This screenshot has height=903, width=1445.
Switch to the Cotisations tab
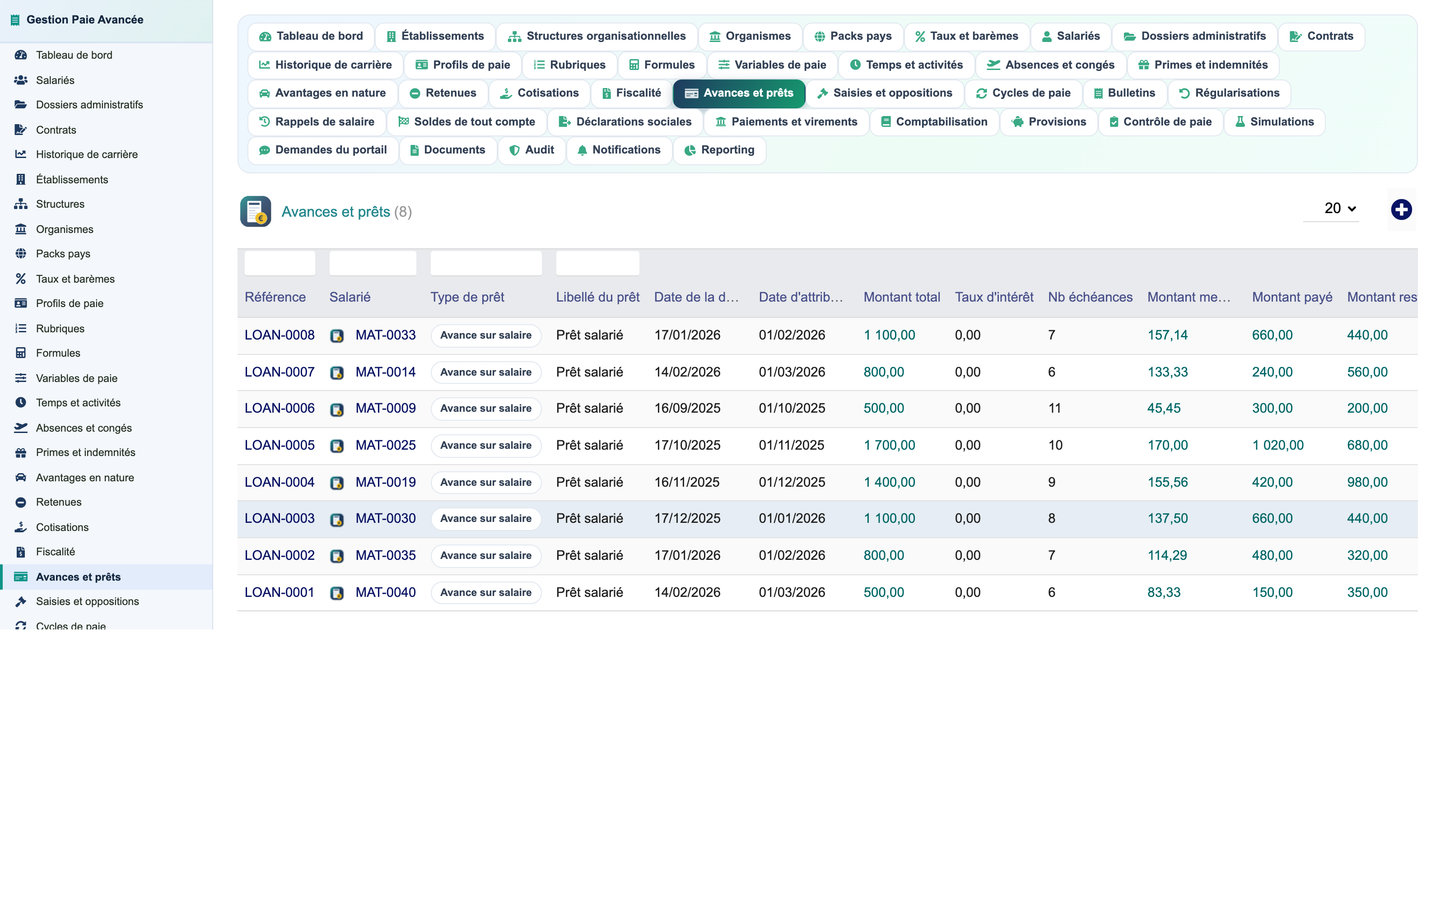(x=539, y=94)
